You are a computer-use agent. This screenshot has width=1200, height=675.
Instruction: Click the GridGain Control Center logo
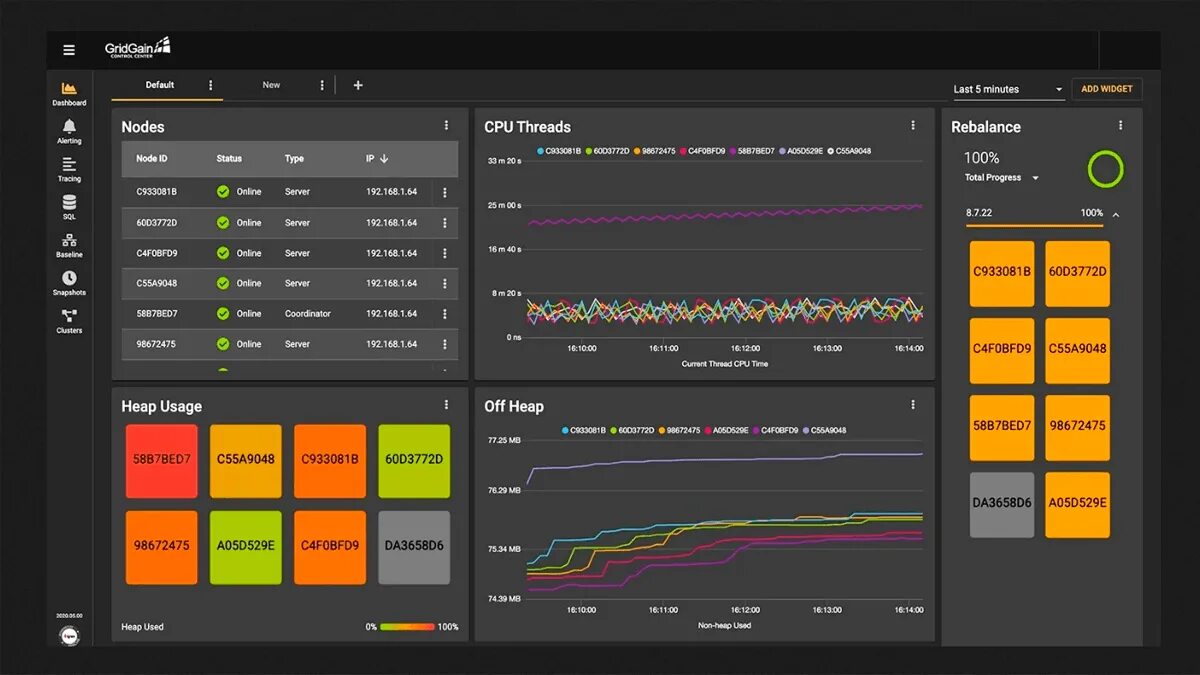coord(137,48)
